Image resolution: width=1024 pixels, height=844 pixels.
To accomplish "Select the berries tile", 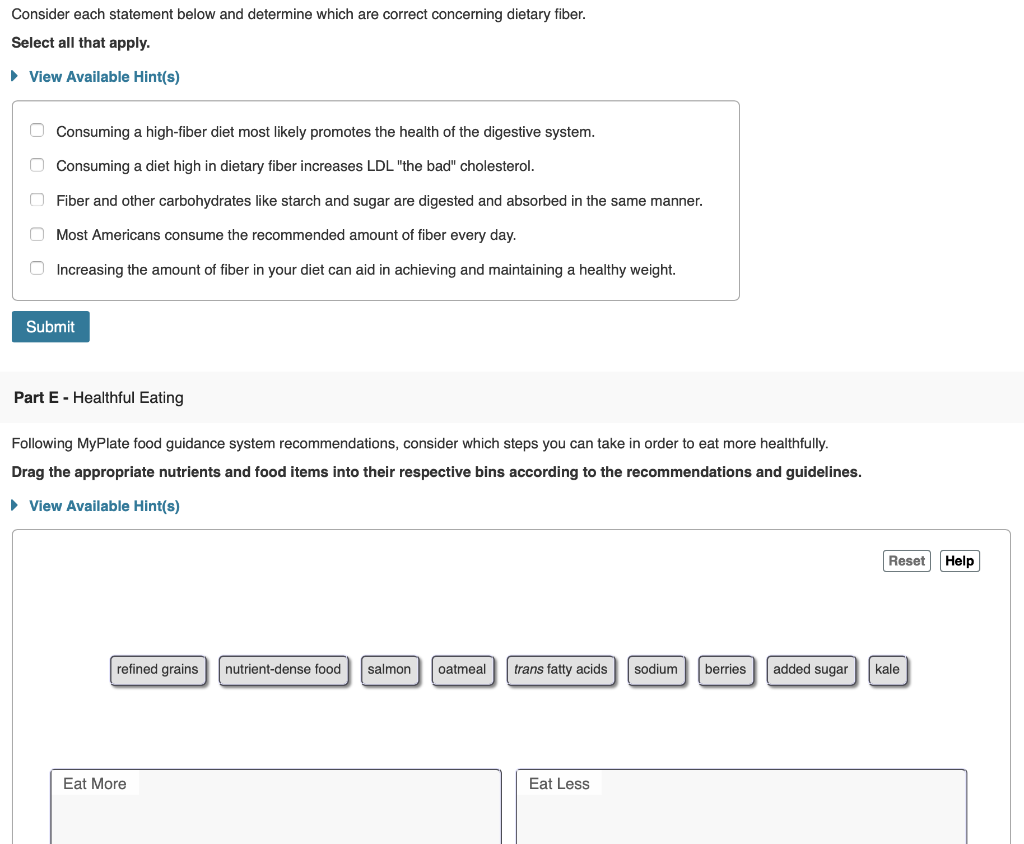I will (726, 669).
